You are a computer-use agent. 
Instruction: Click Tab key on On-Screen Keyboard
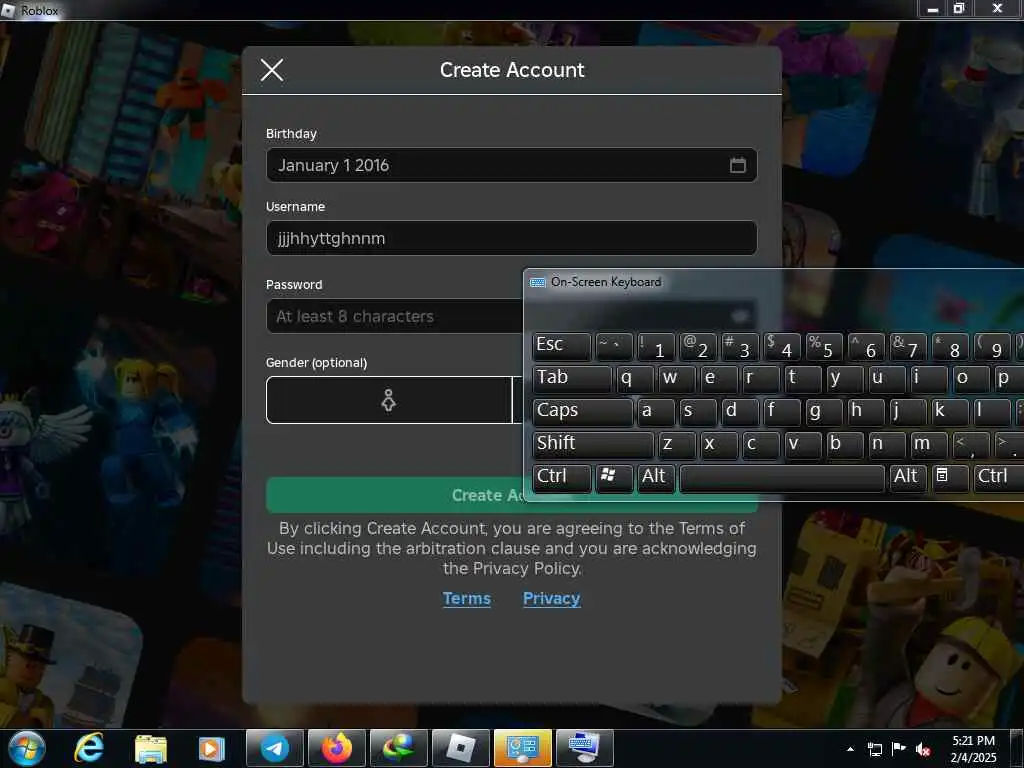click(572, 379)
